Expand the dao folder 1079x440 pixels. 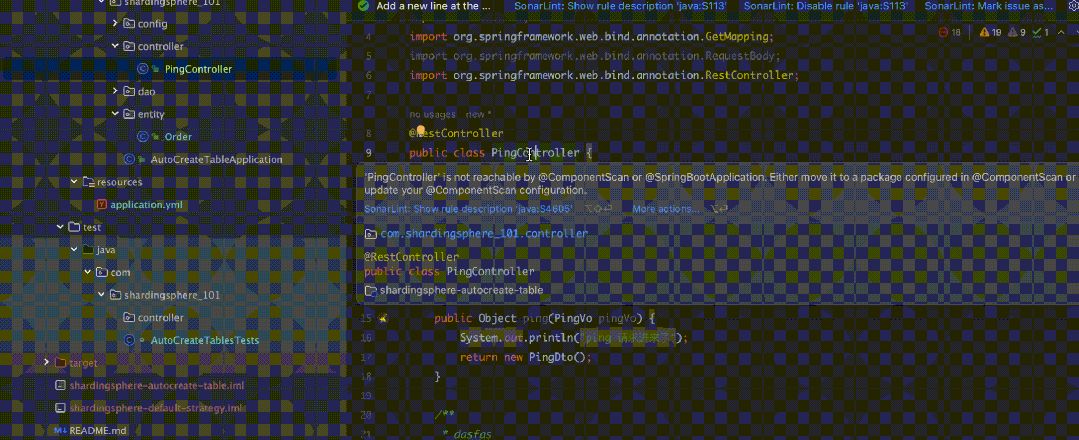coord(115,91)
